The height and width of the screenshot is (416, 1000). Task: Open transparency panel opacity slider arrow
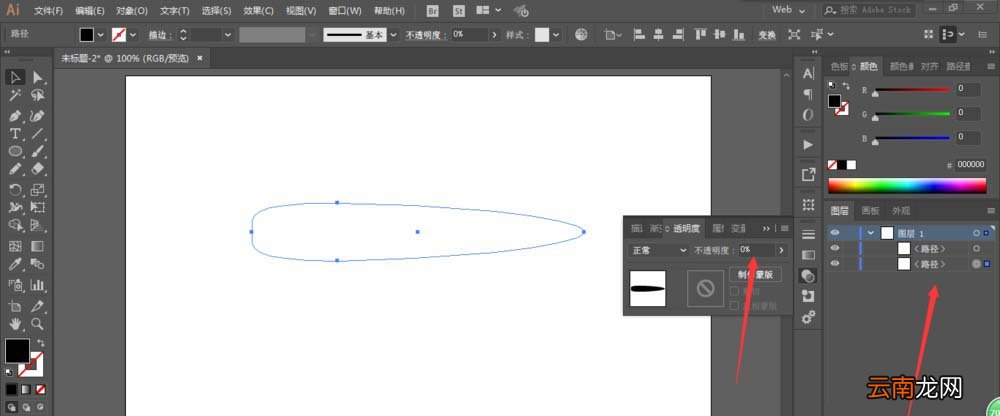coord(781,250)
